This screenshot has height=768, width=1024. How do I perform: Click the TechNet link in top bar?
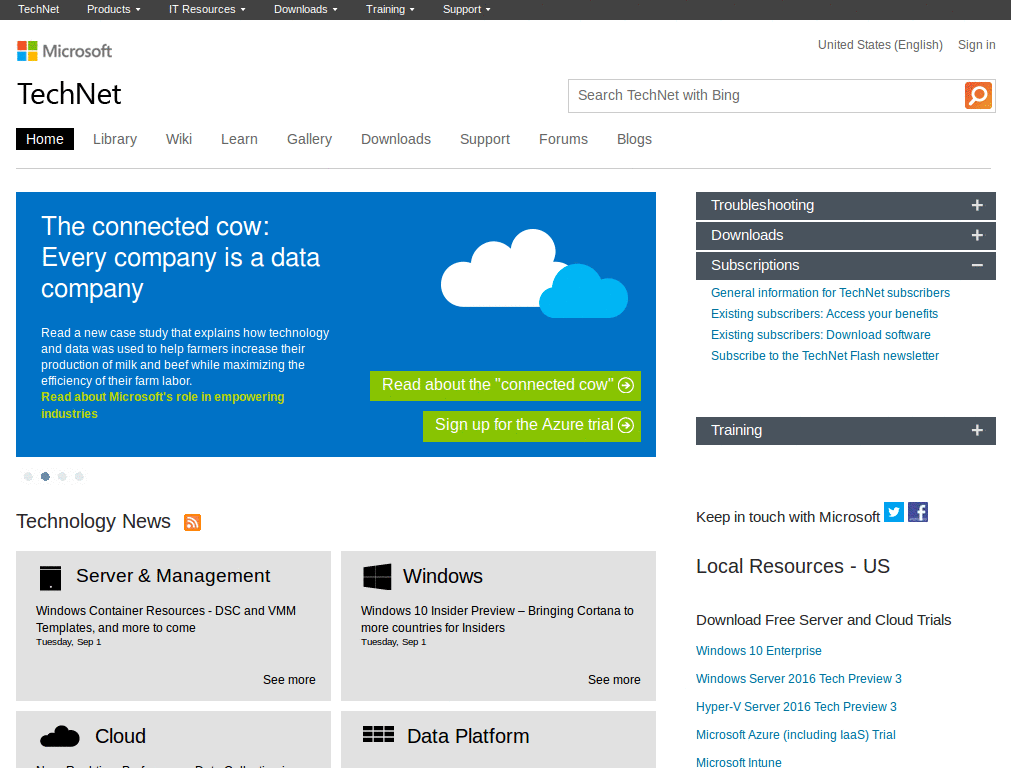click(x=39, y=9)
